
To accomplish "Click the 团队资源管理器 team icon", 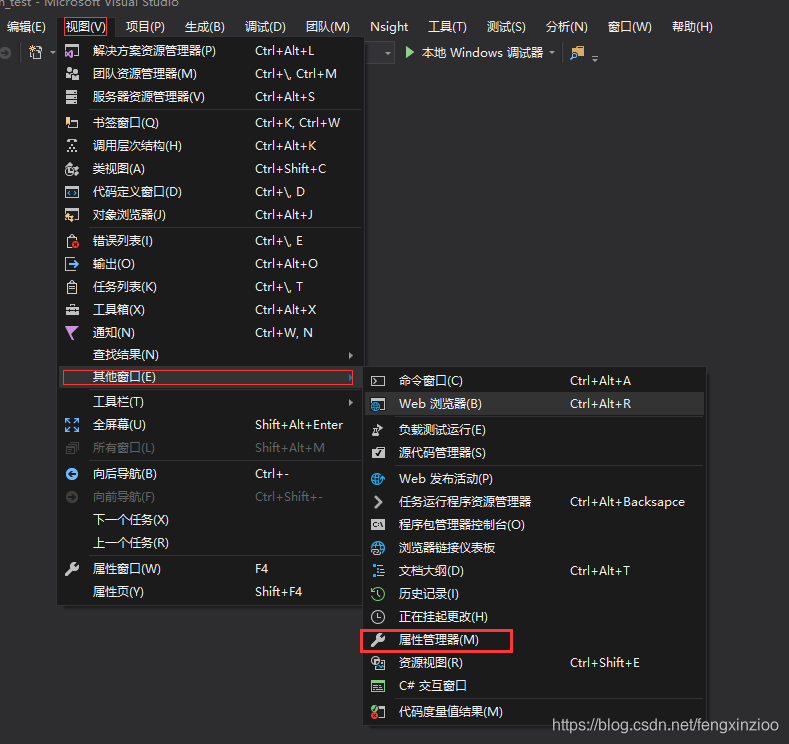I will 72,74.
